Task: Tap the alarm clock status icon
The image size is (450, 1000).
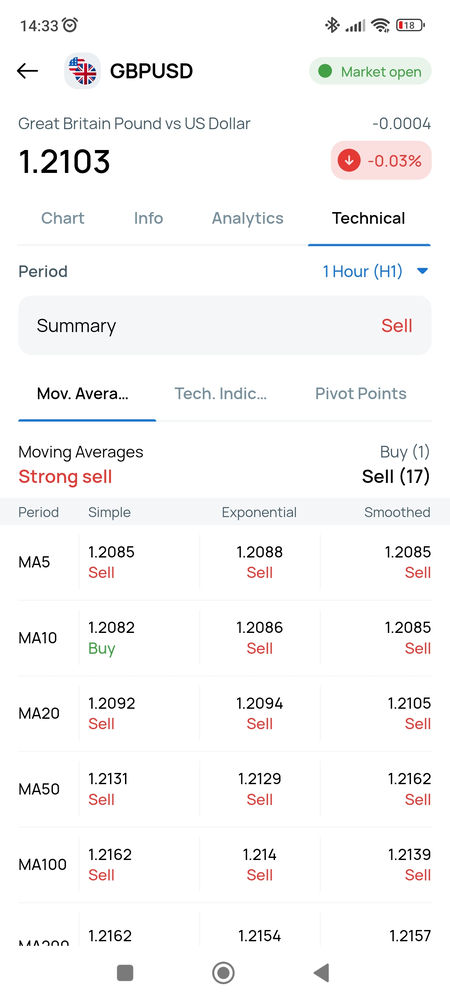Action: click(70, 25)
